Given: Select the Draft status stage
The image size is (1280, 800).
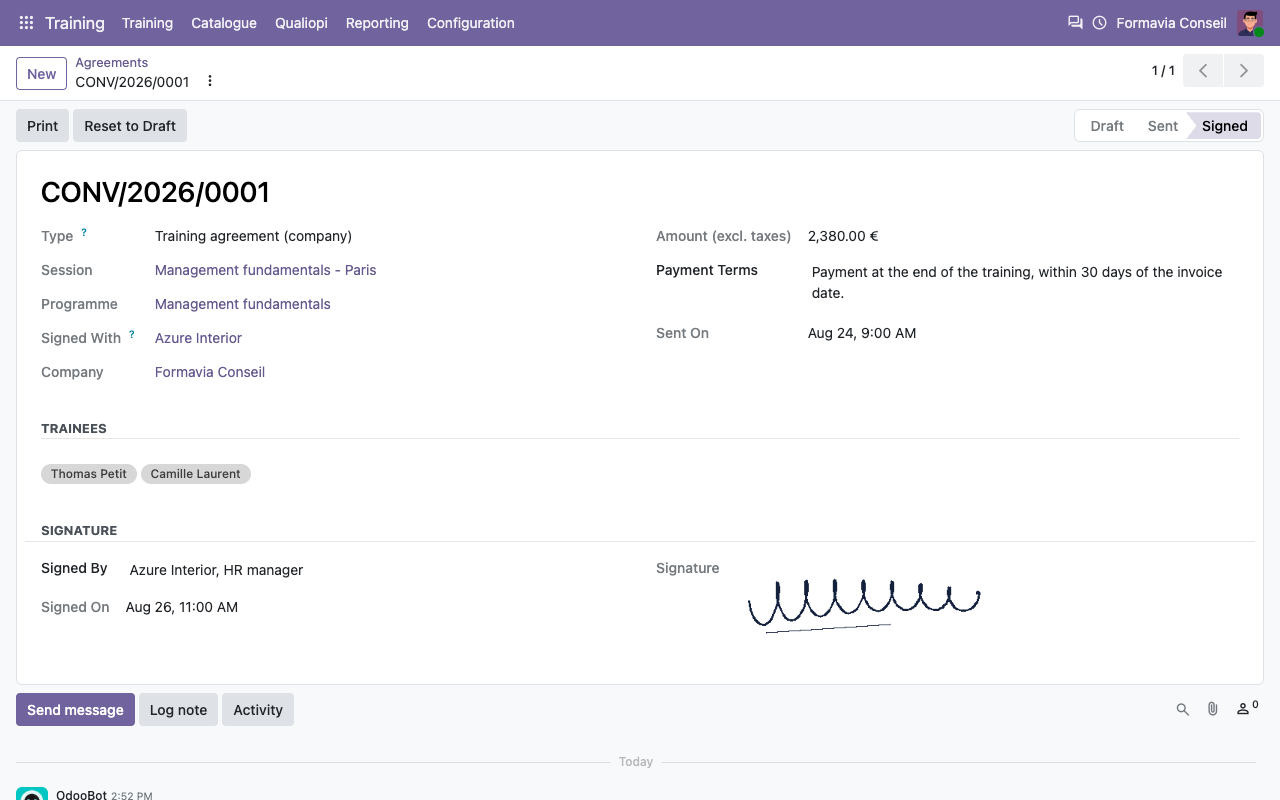Looking at the screenshot, I should (x=1107, y=126).
